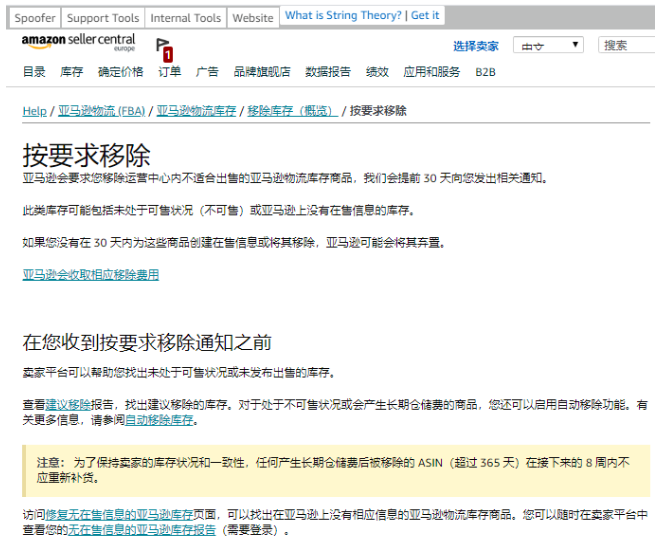Click the 搜索 search field

click(627, 45)
